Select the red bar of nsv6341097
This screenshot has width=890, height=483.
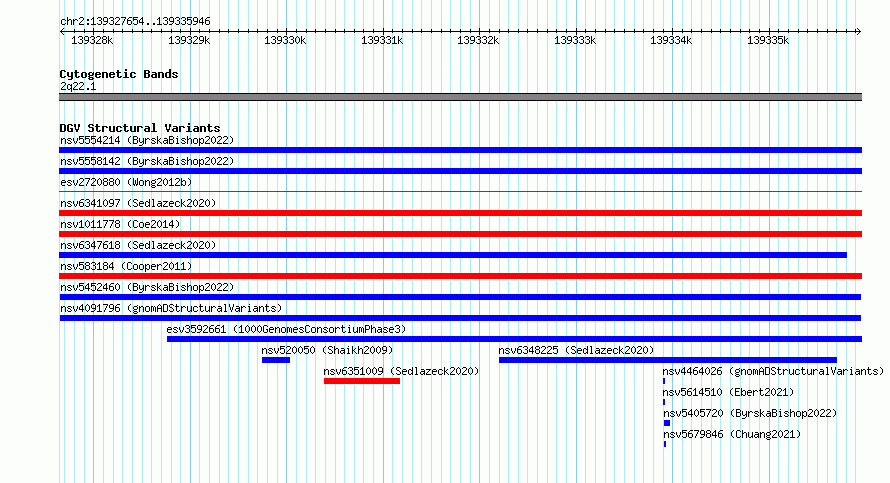point(460,213)
